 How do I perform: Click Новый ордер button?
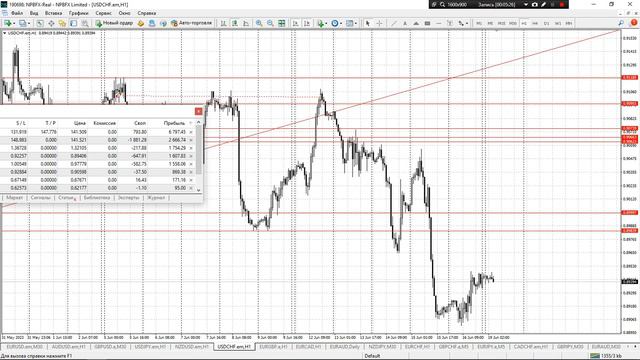click(114, 23)
